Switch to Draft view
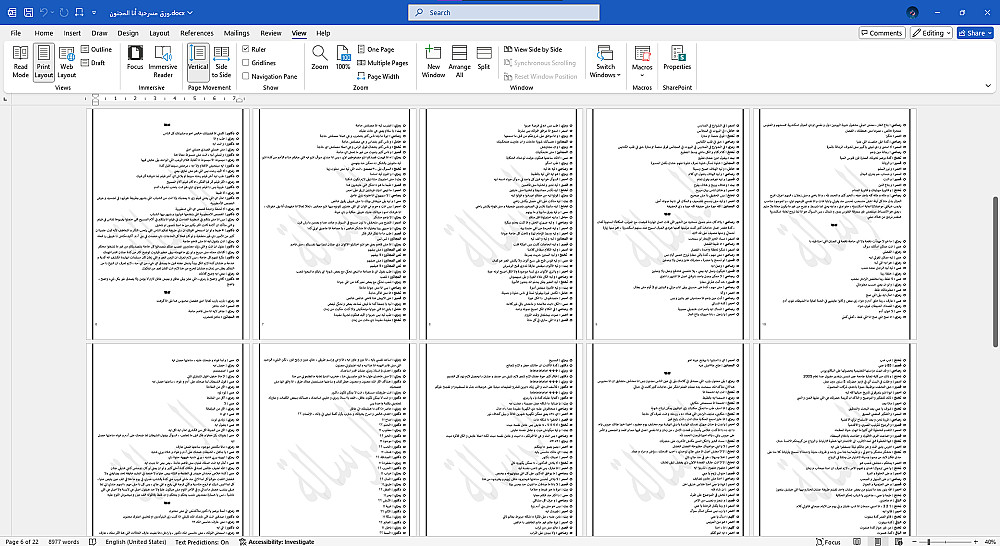The image size is (1000, 546). (93, 63)
